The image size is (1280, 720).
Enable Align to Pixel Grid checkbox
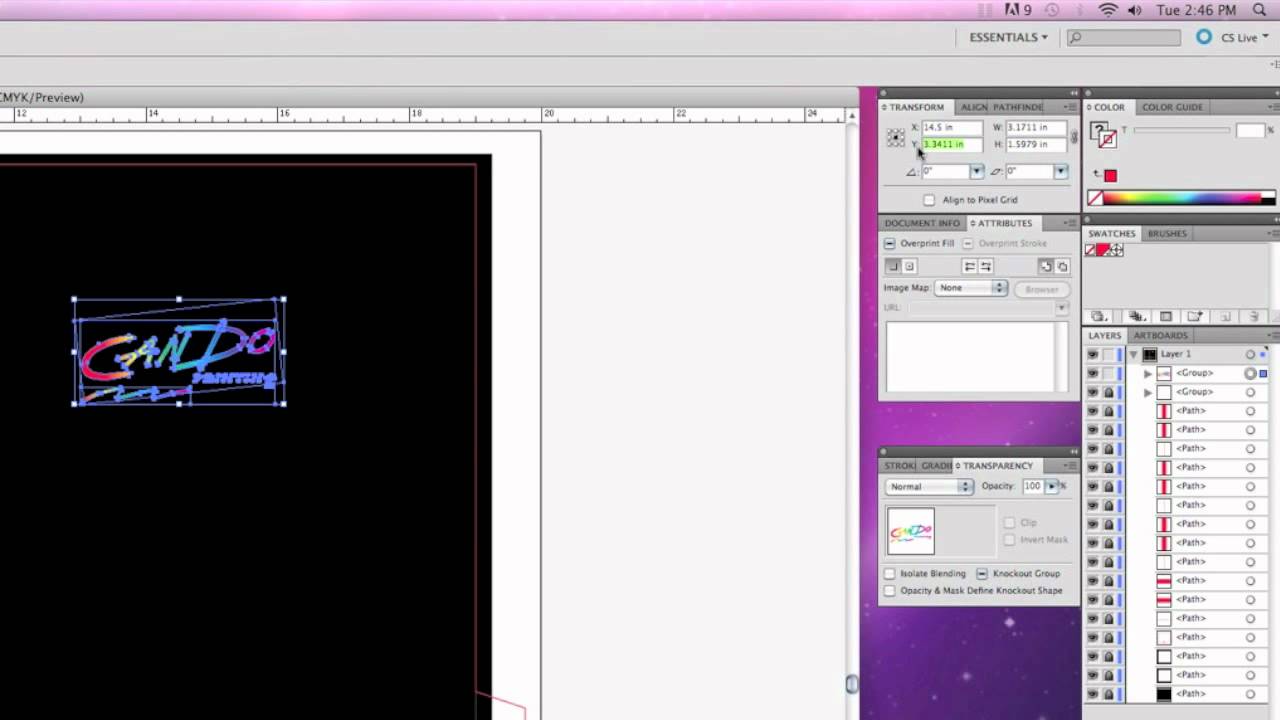click(x=929, y=200)
